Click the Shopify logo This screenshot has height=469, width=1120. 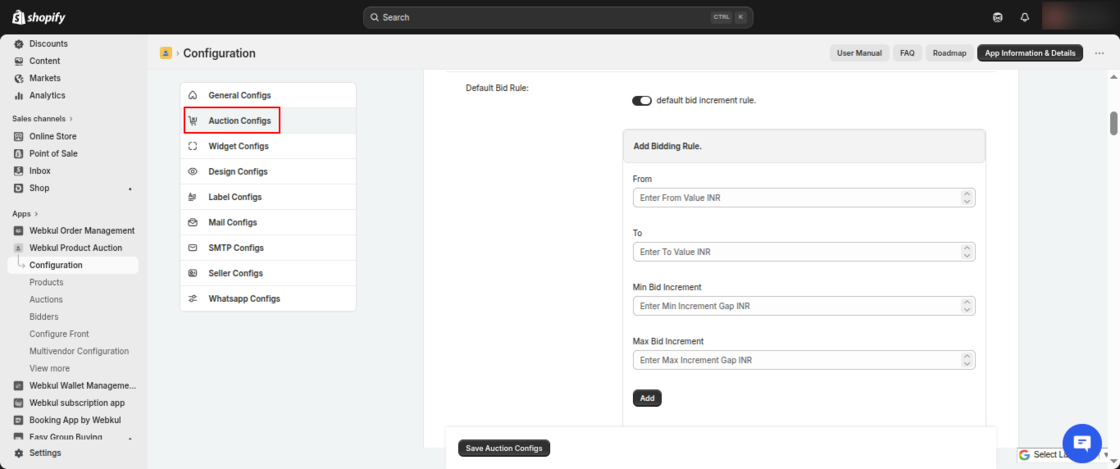pos(39,17)
